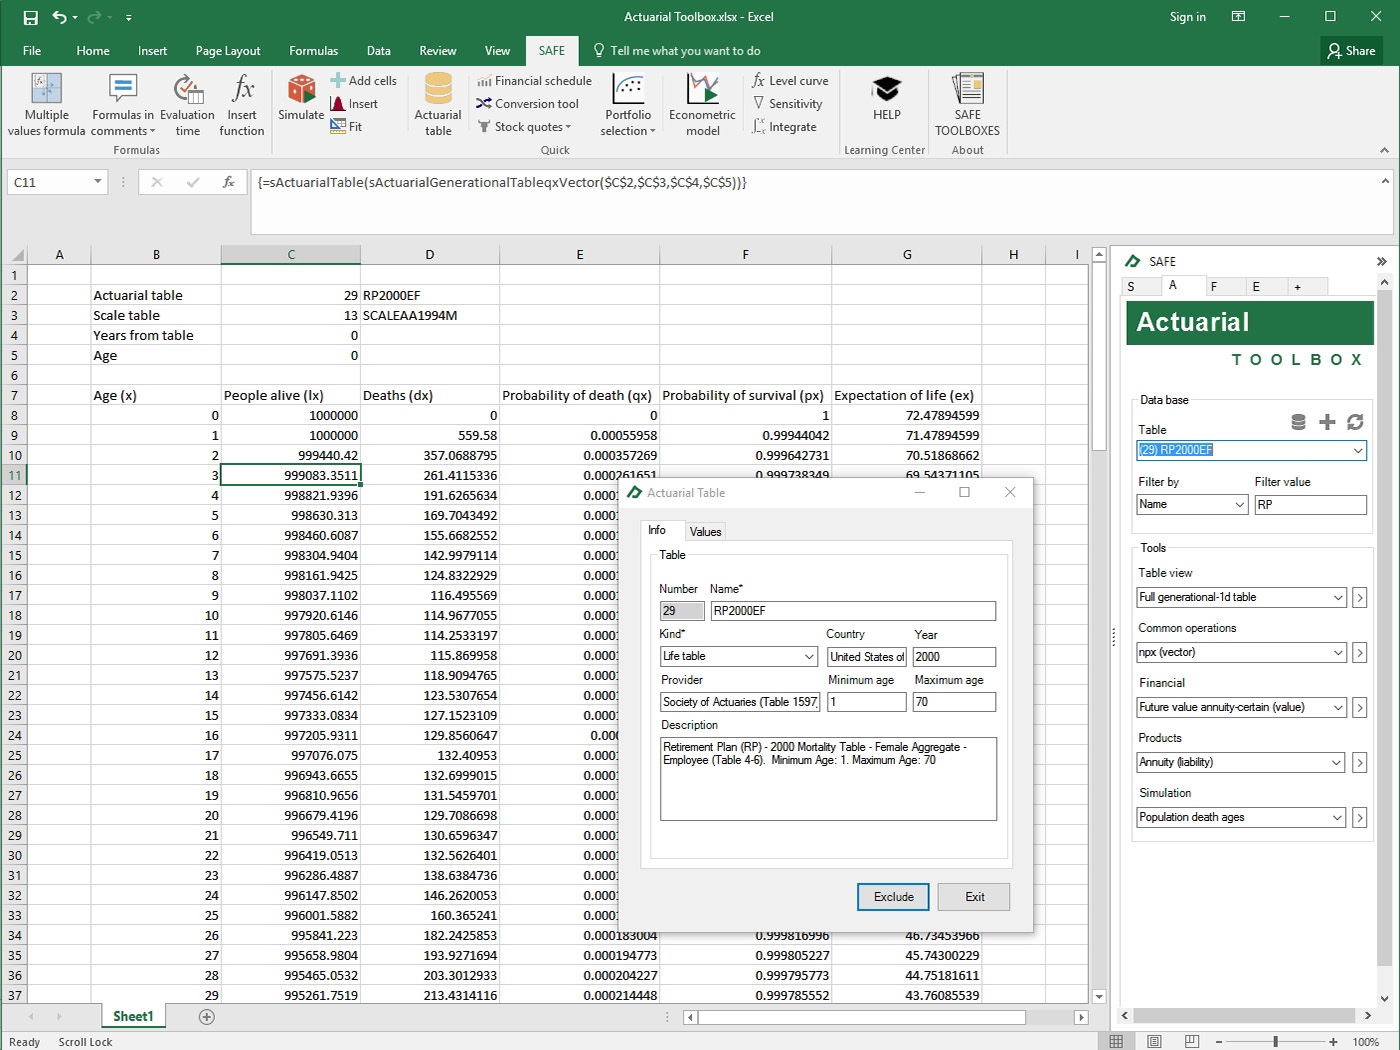The image size is (1400, 1050).
Task: Click the Level curve tool
Action: [790, 81]
